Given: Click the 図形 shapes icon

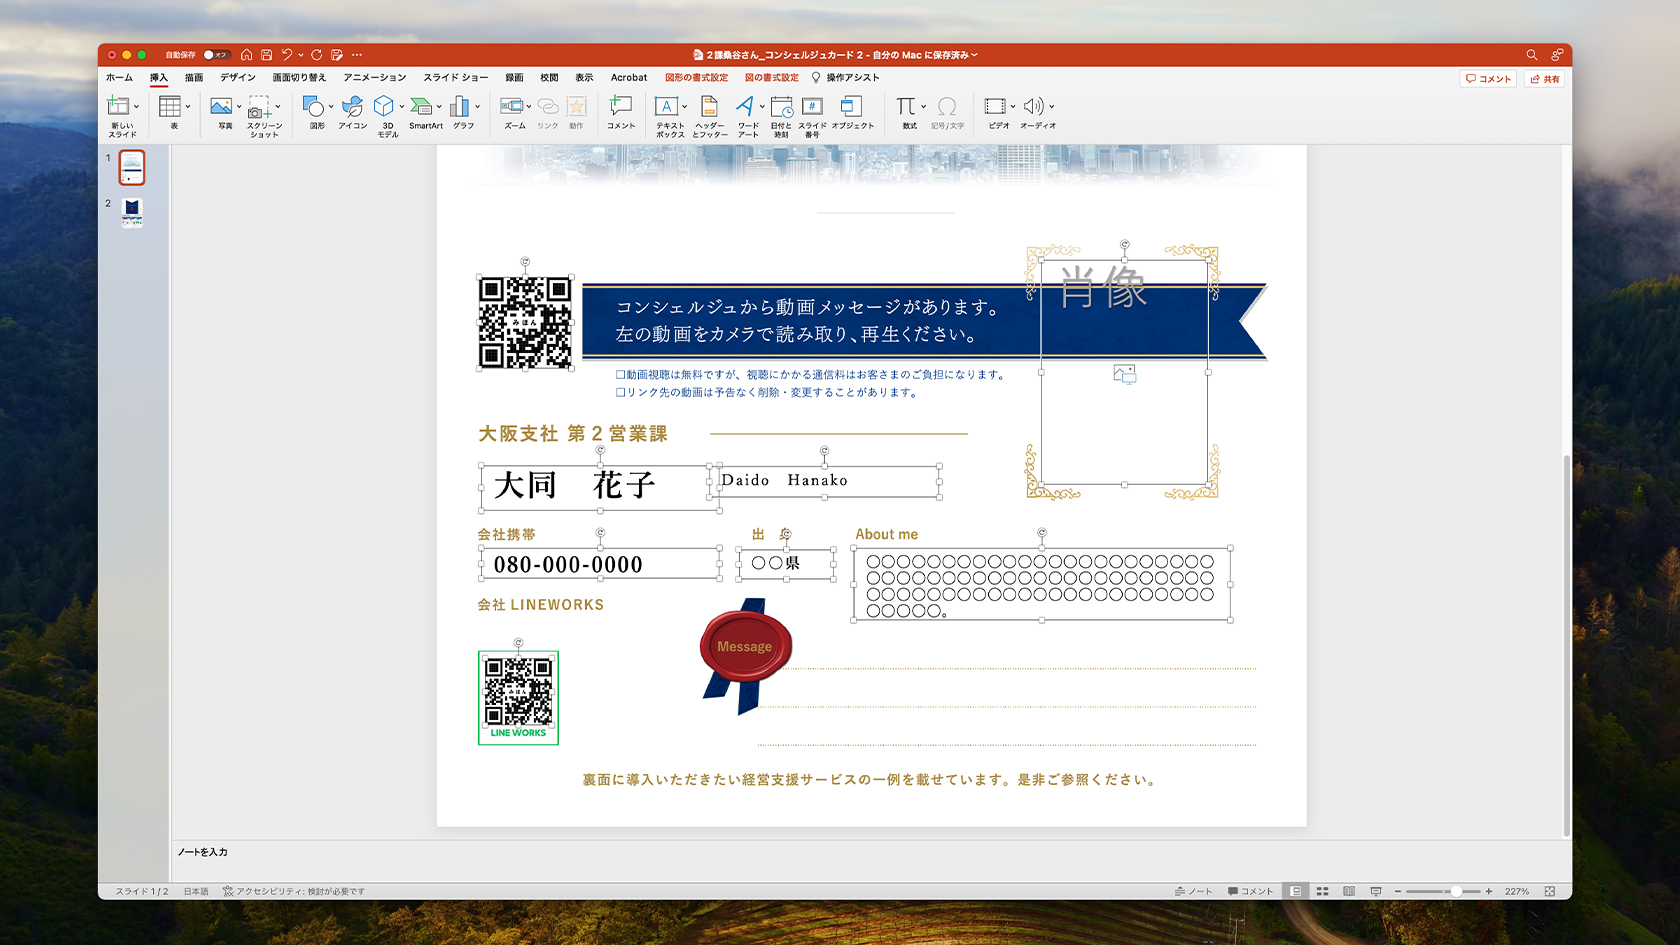Looking at the screenshot, I should 314,106.
